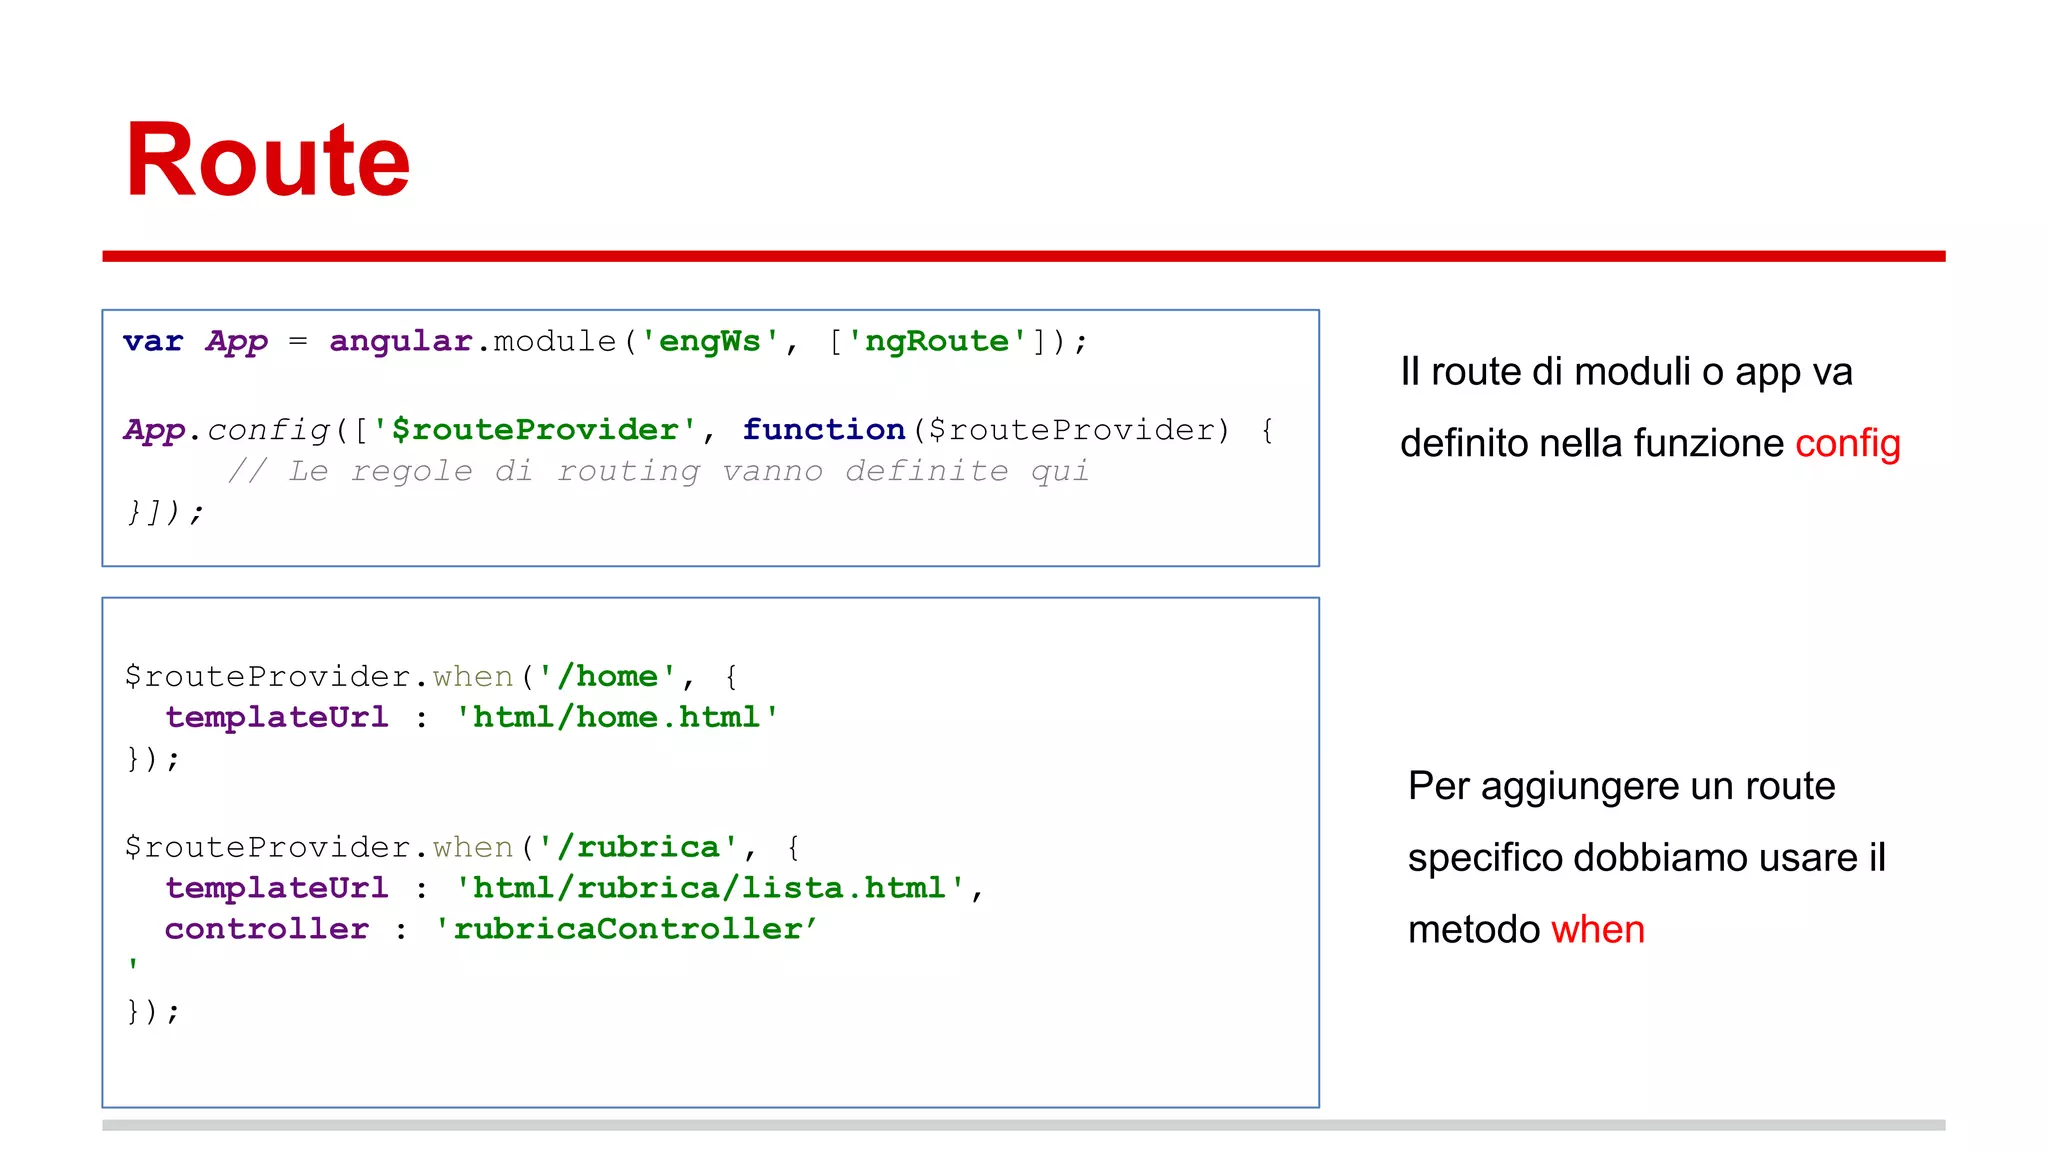The width and height of the screenshot is (2048, 1152).
Task: Click the text "specifico dobbiamo usare il"
Action: coord(1646,858)
